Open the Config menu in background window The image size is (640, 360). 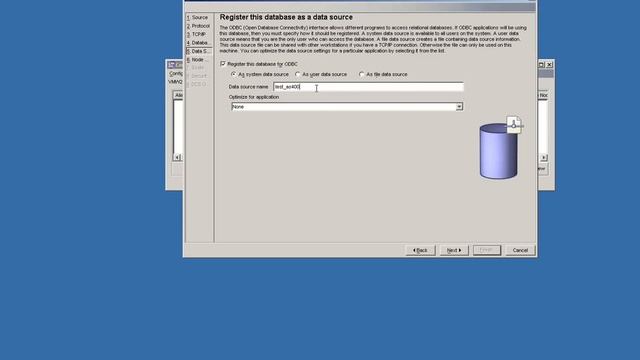point(176,73)
